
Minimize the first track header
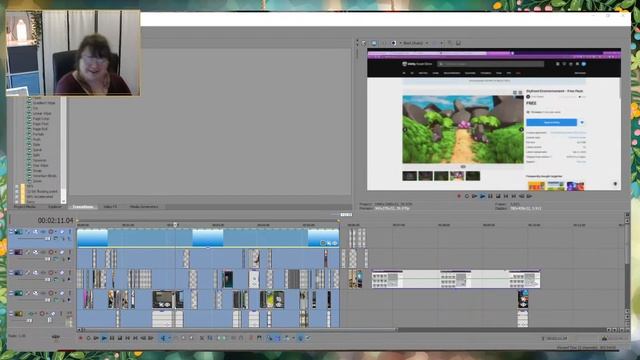pyautogui.click(x=11, y=232)
